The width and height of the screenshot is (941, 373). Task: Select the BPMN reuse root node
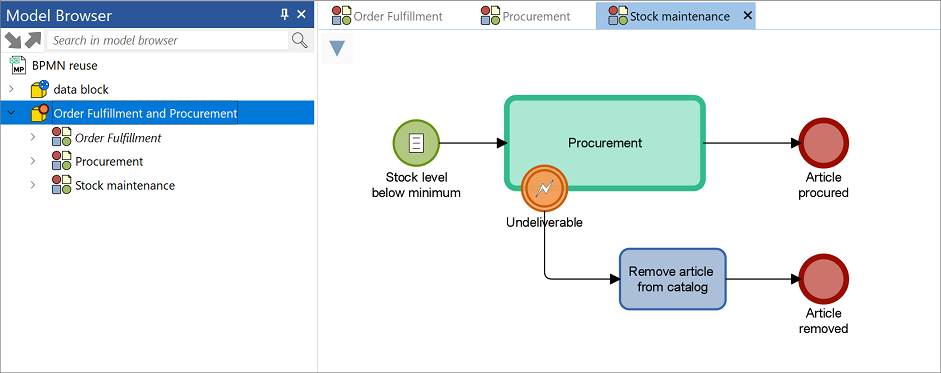click(64, 65)
